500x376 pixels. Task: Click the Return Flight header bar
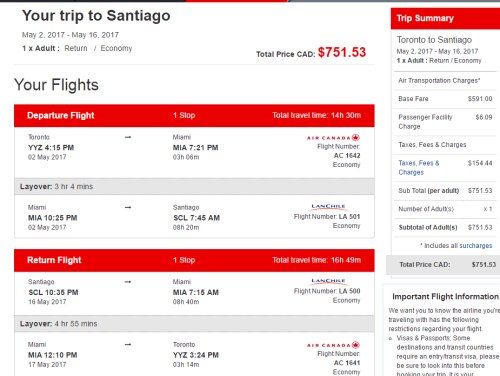194,260
